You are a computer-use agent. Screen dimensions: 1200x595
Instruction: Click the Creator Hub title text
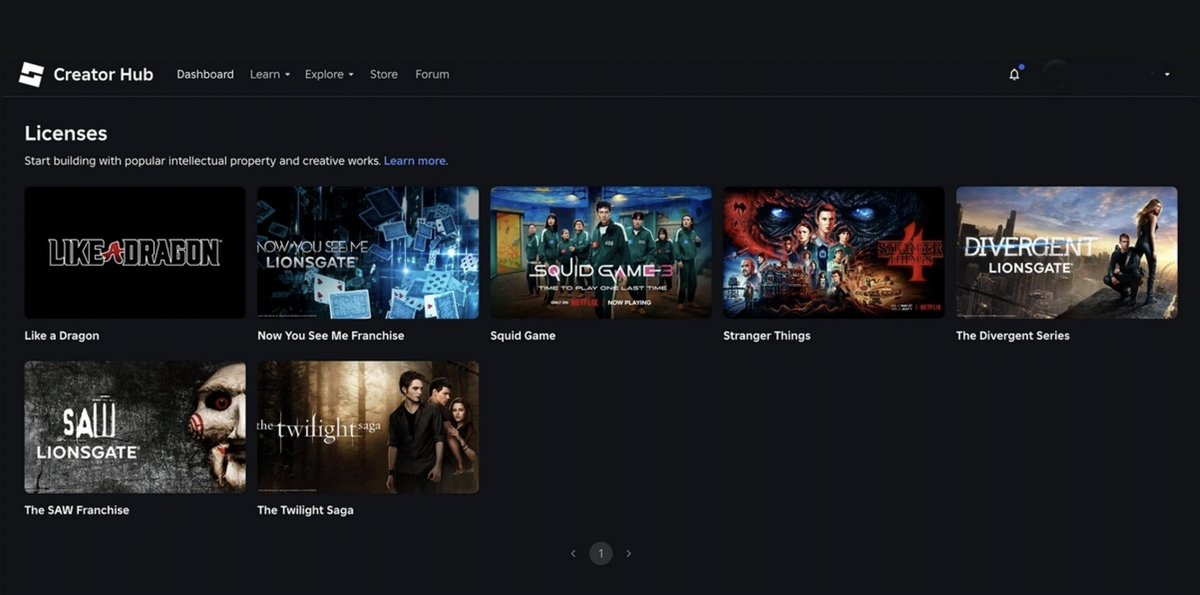coord(103,74)
